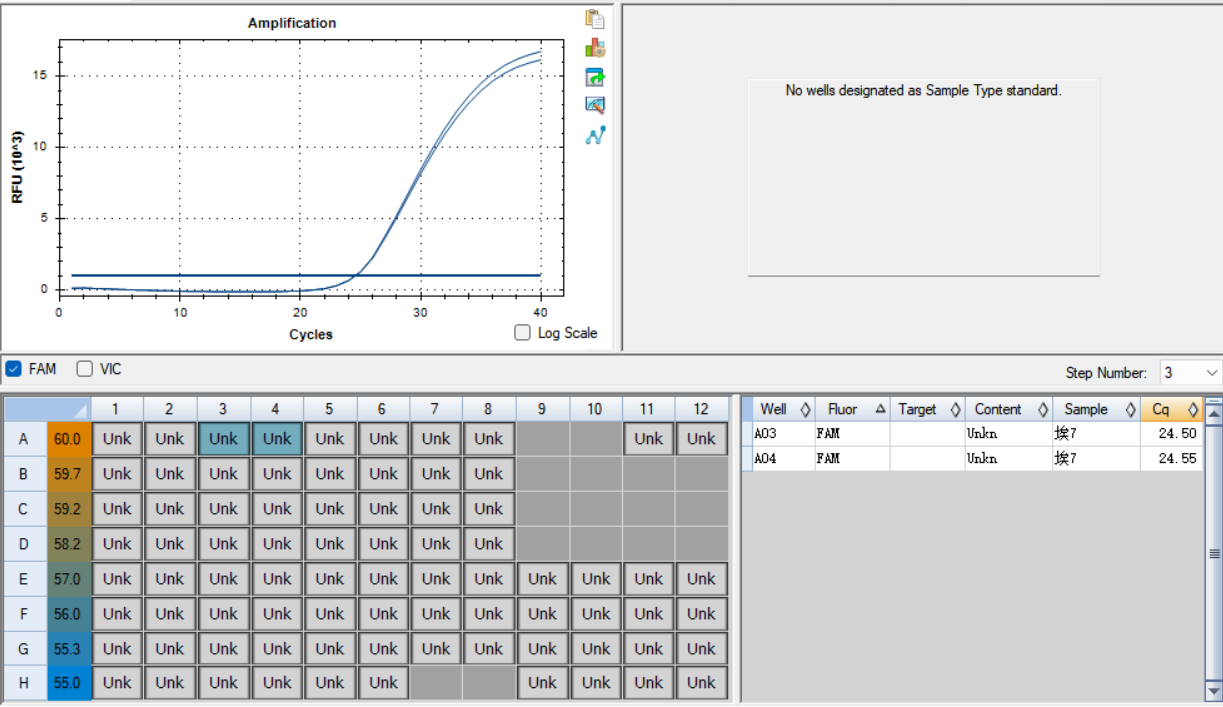Select Unk well C8

[489, 508]
